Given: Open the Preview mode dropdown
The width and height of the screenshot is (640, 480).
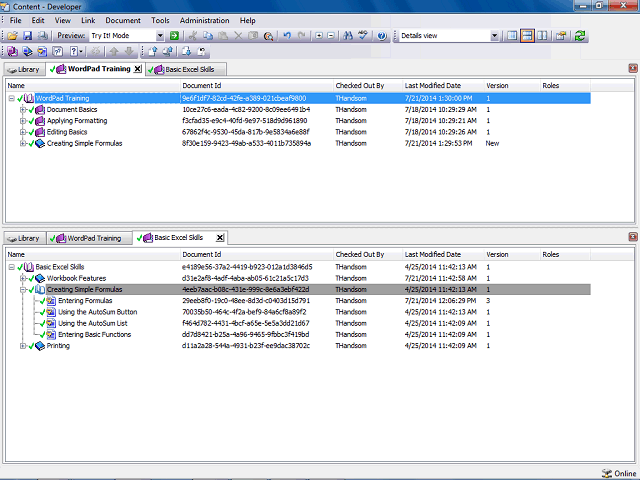Looking at the screenshot, I should point(160,36).
